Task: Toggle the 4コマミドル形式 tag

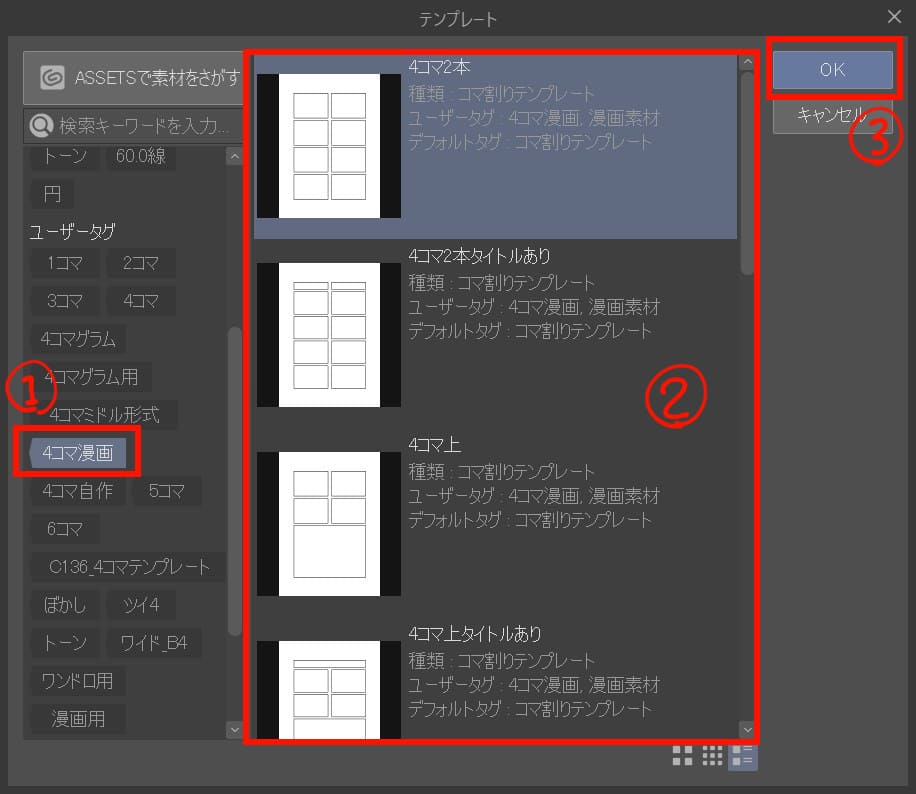Action: point(105,415)
